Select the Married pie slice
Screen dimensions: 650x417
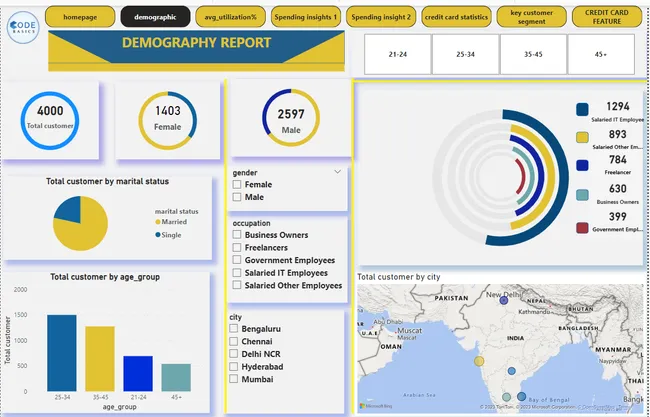point(85,232)
